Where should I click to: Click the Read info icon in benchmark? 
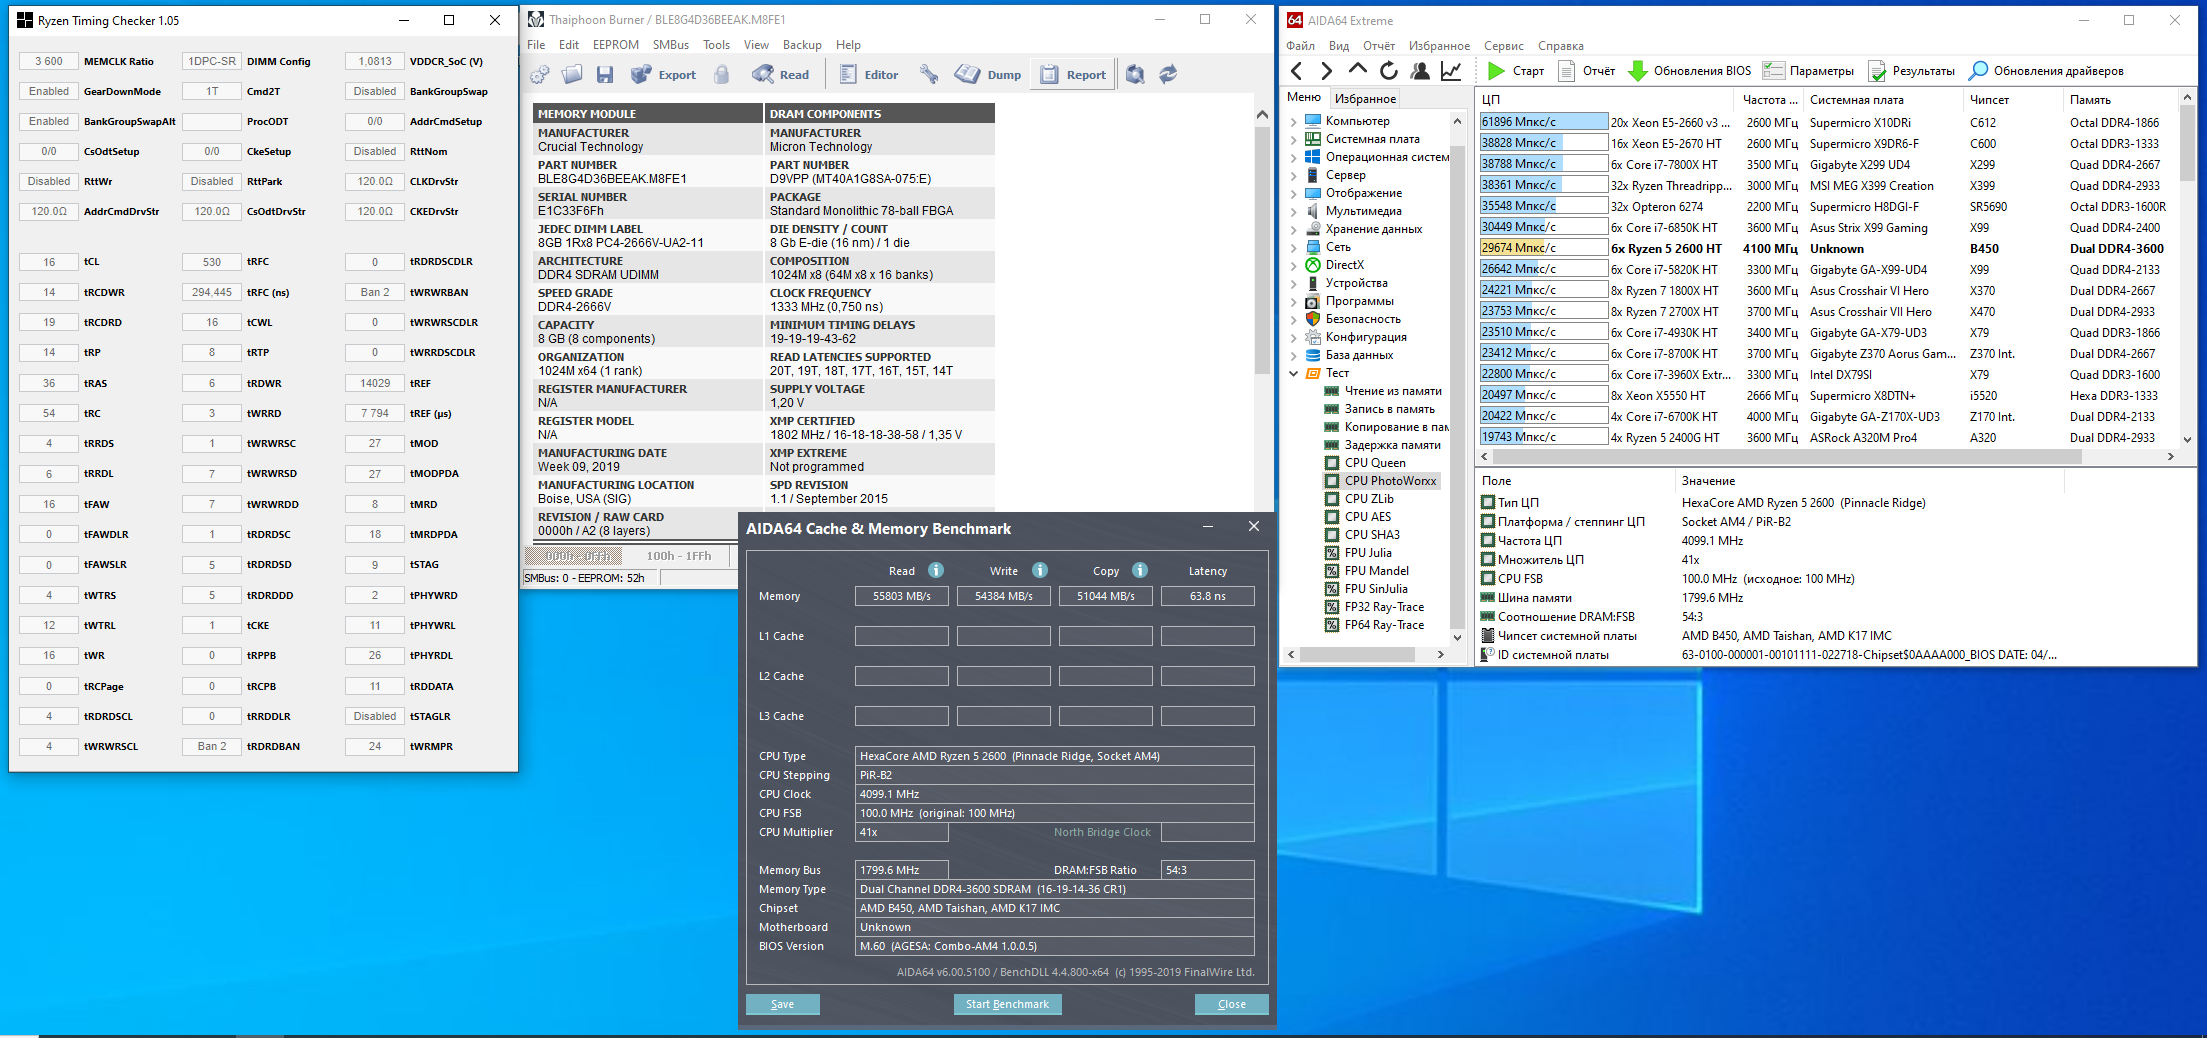[936, 570]
